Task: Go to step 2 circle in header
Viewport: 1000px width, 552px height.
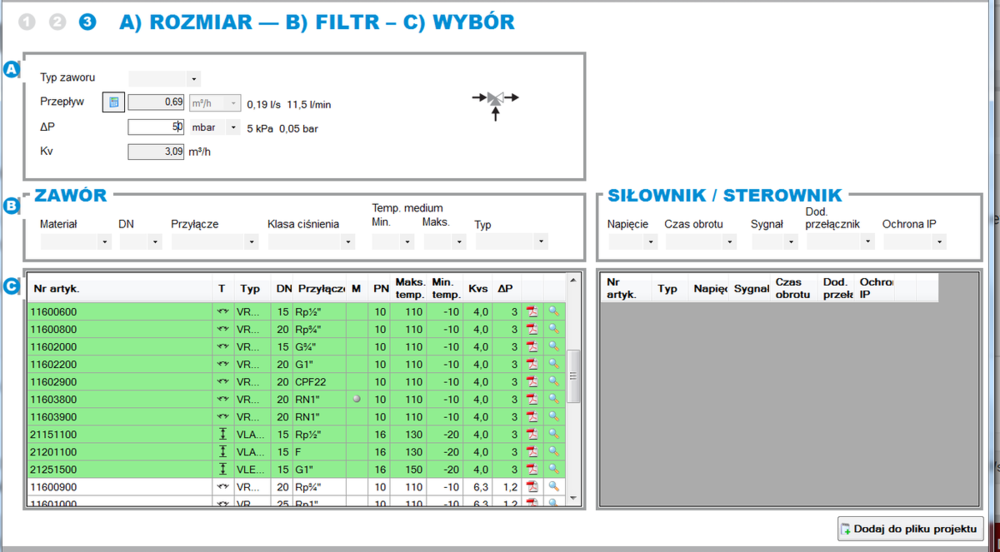Action: click(57, 21)
